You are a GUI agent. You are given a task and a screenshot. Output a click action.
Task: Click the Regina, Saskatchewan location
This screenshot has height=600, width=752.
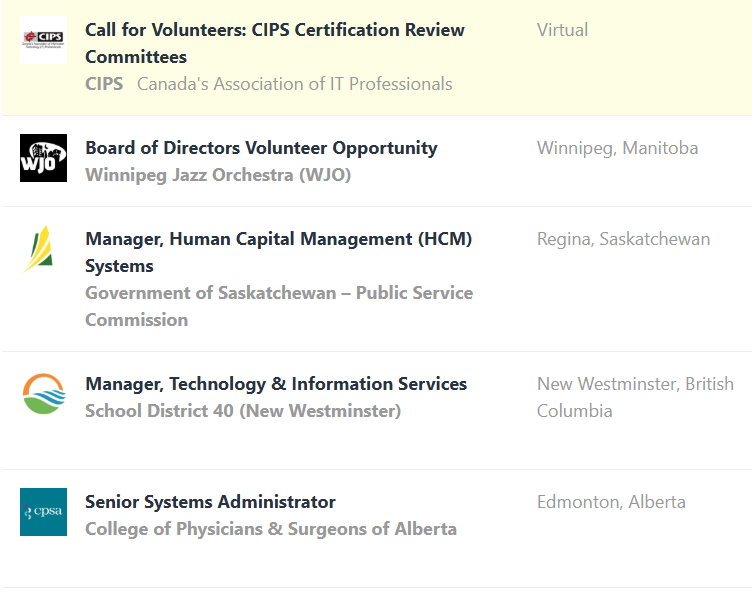pyautogui.click(x=623, y=239)
